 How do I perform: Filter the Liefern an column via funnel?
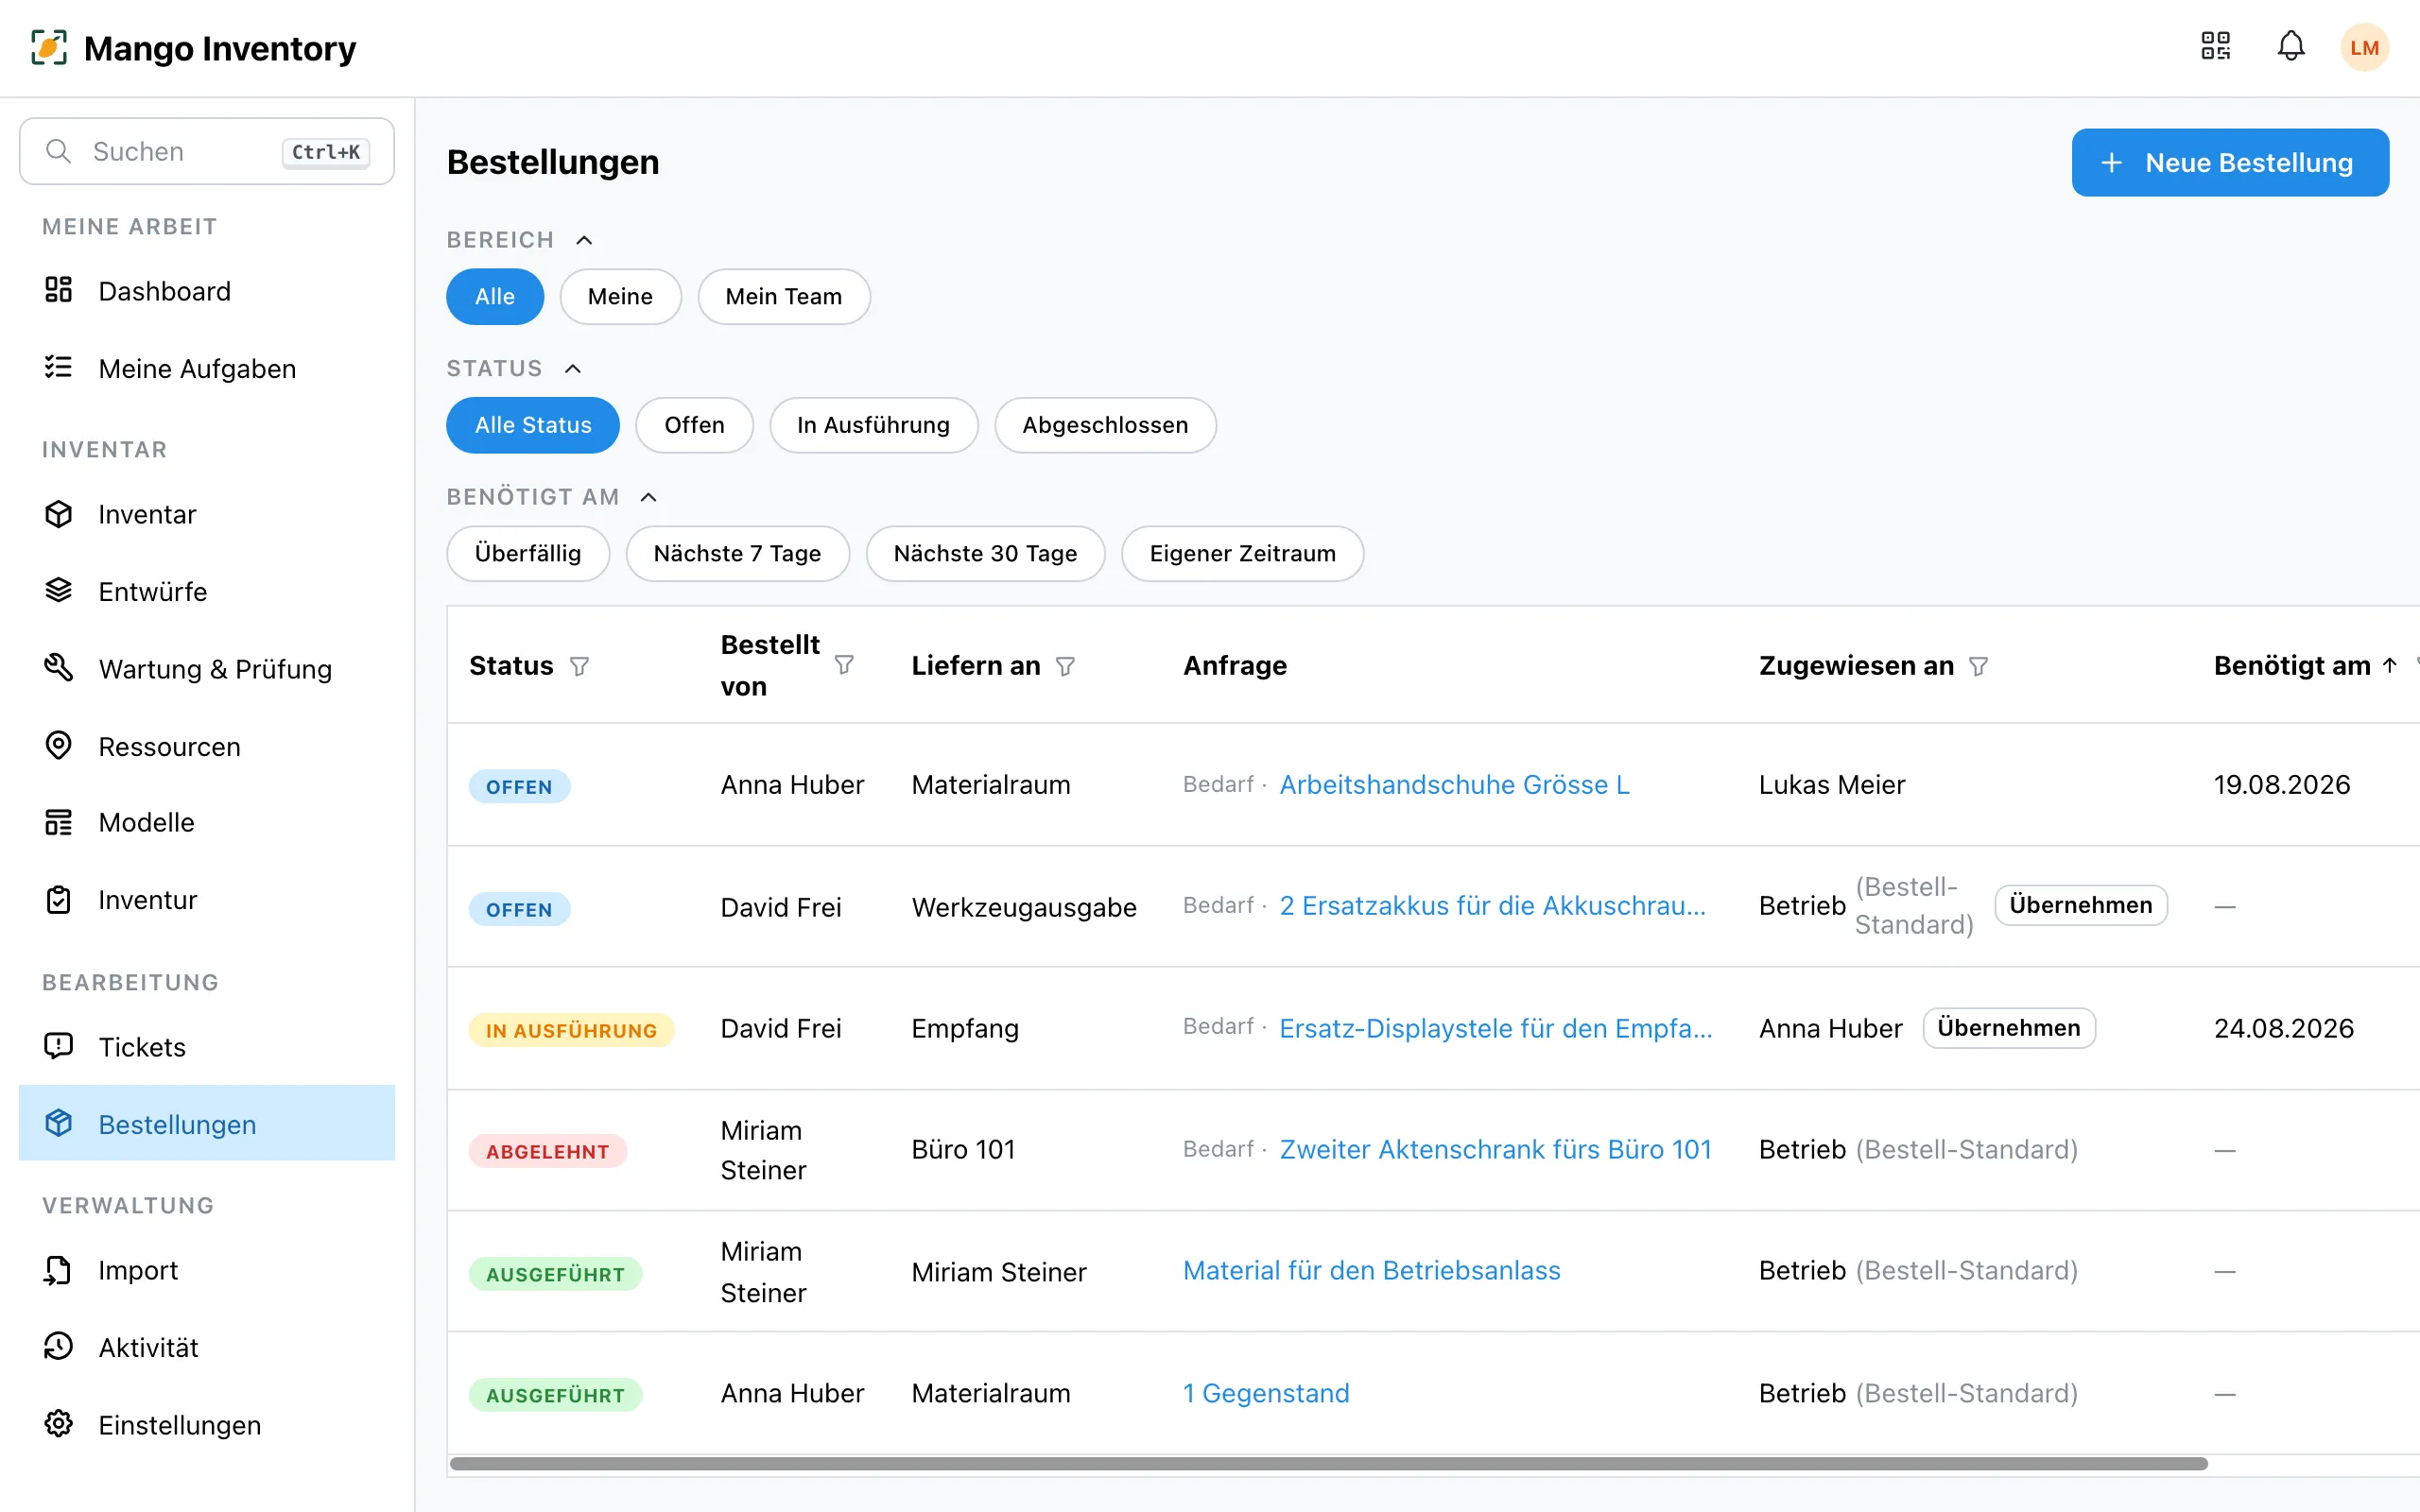1065,666
